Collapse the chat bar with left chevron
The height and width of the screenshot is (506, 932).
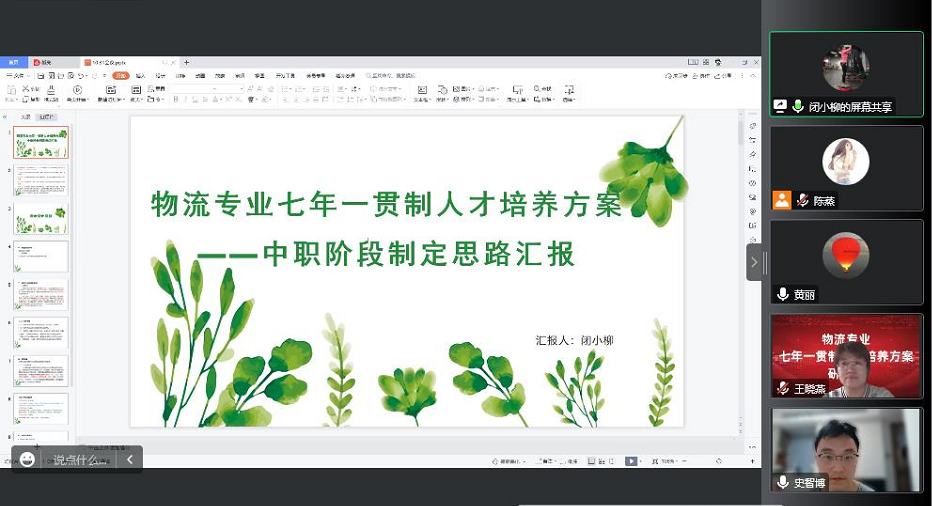[129, 460]
